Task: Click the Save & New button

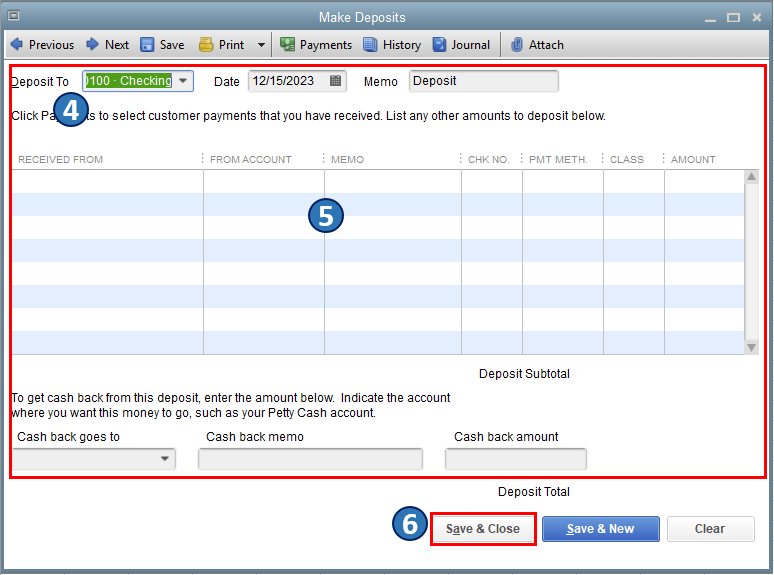Action: pos(600,529)
